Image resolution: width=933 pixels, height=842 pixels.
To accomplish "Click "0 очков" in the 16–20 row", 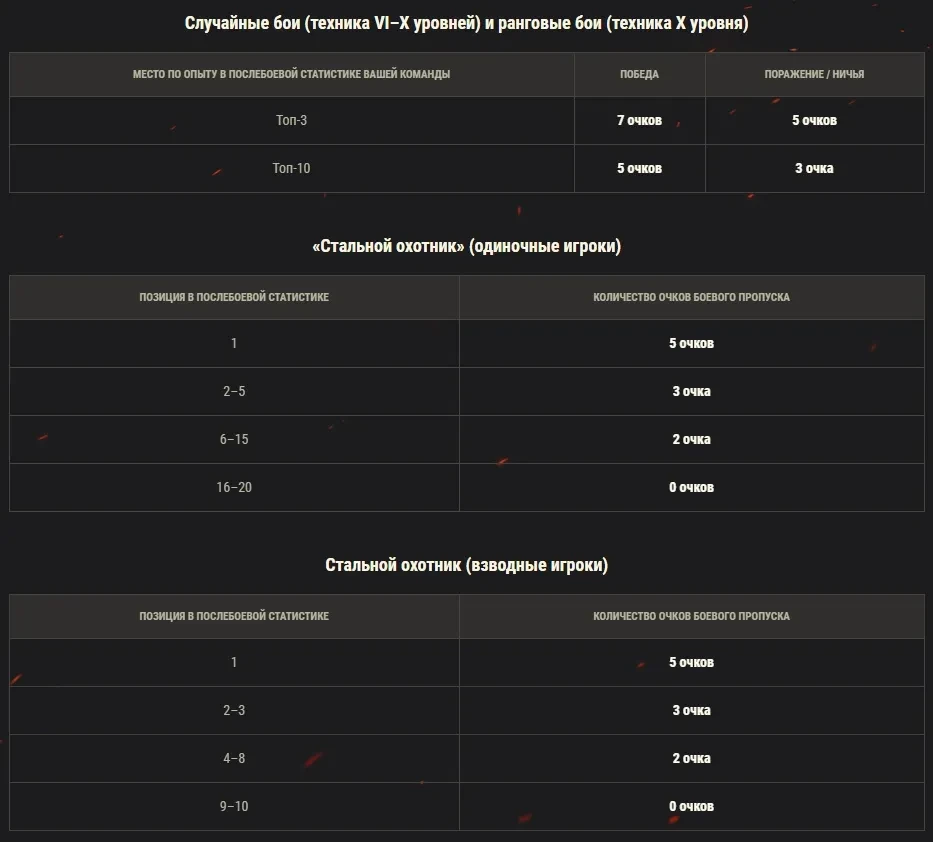I will [691, 488].
